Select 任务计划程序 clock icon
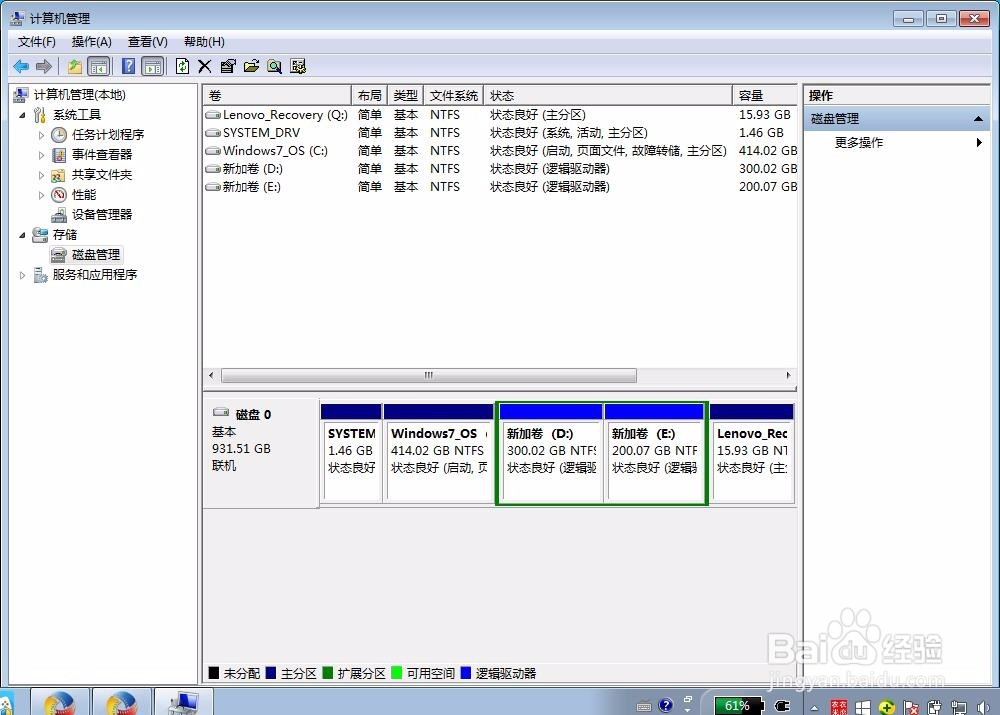The width and height of the screenshot is (1000, 715). point(59,135)
